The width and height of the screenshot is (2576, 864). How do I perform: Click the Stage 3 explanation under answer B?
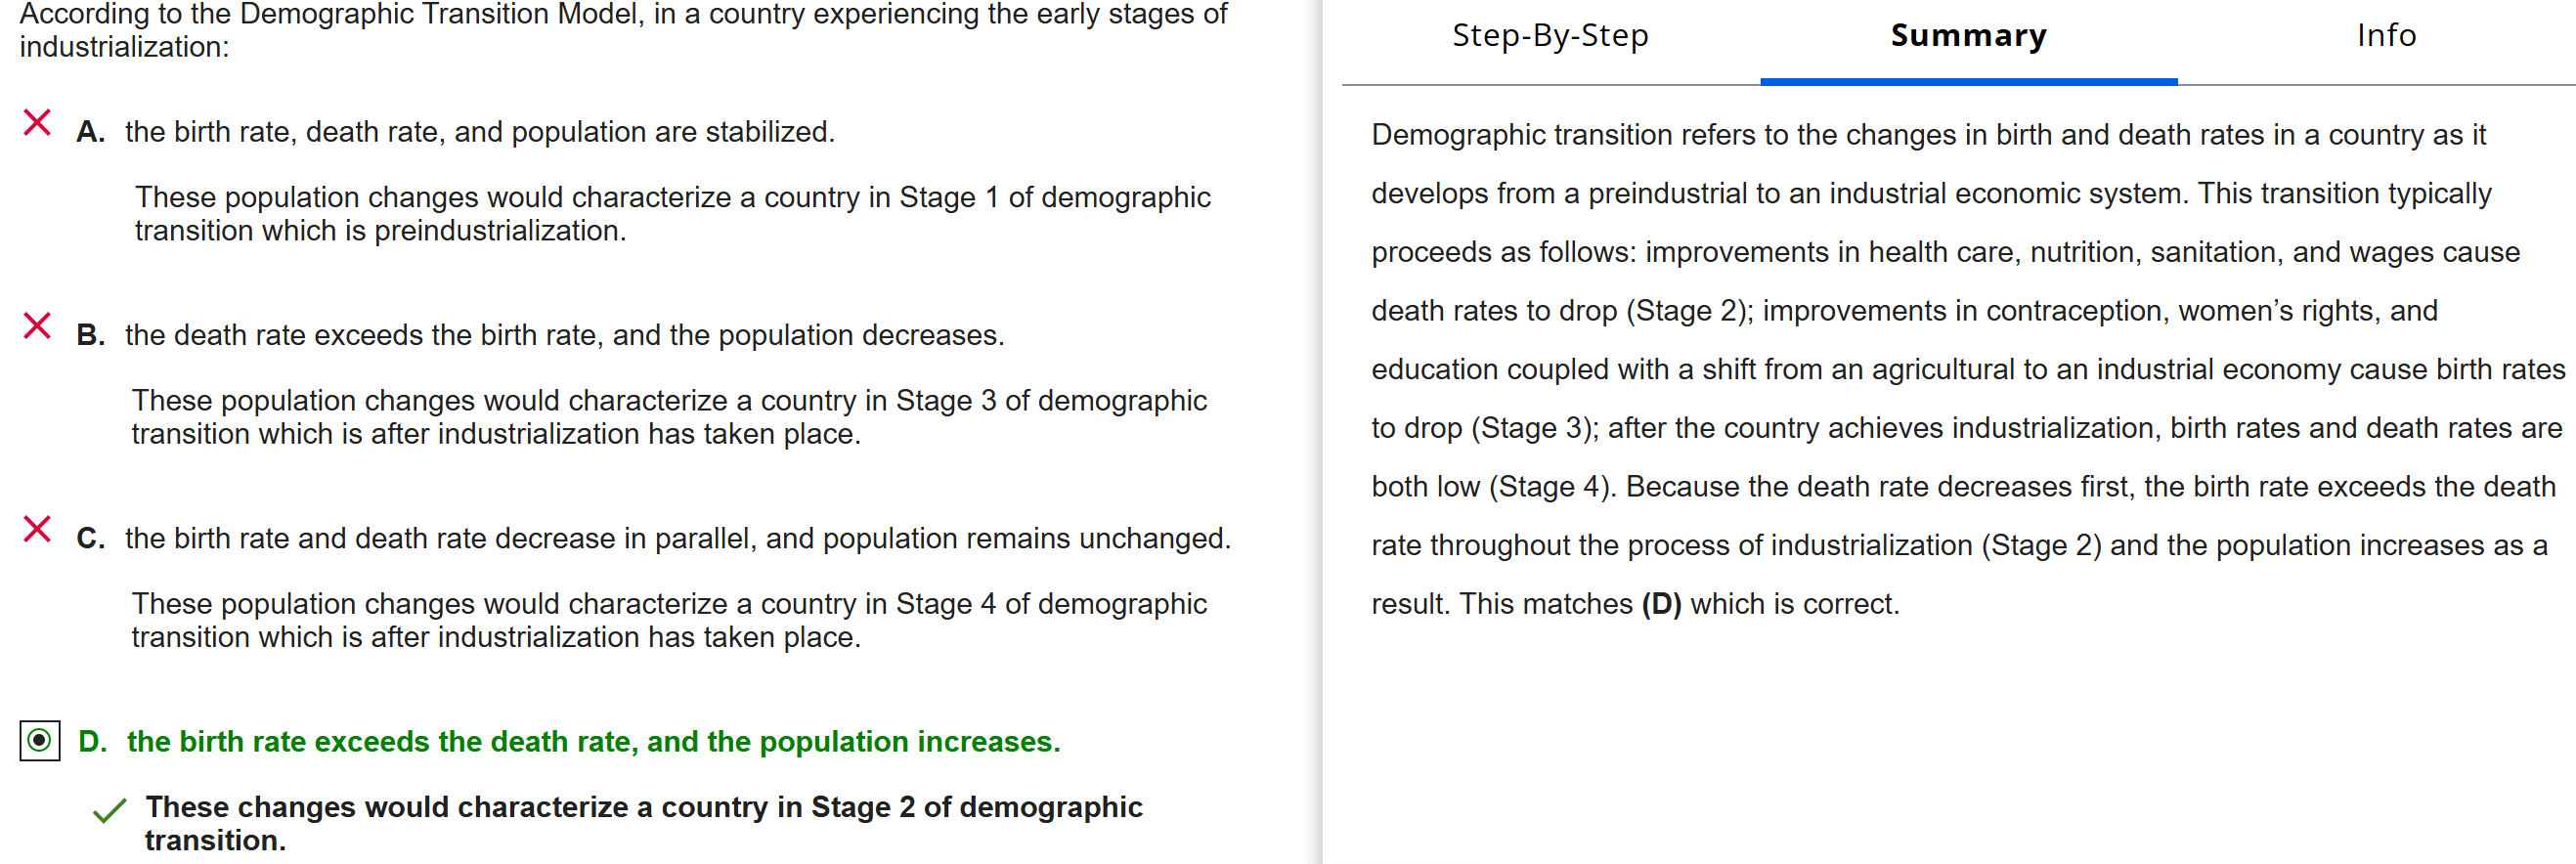[x=668, y=416]
